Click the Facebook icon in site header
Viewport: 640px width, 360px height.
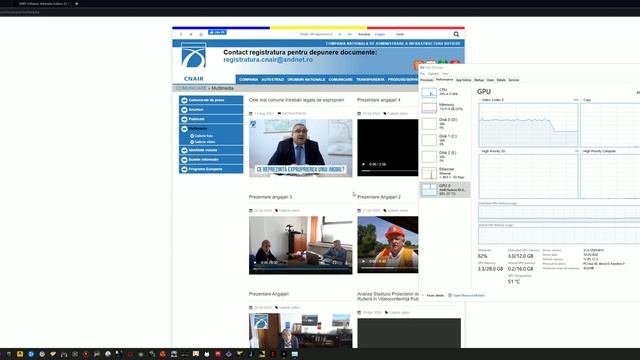click(x=181, y=34)
